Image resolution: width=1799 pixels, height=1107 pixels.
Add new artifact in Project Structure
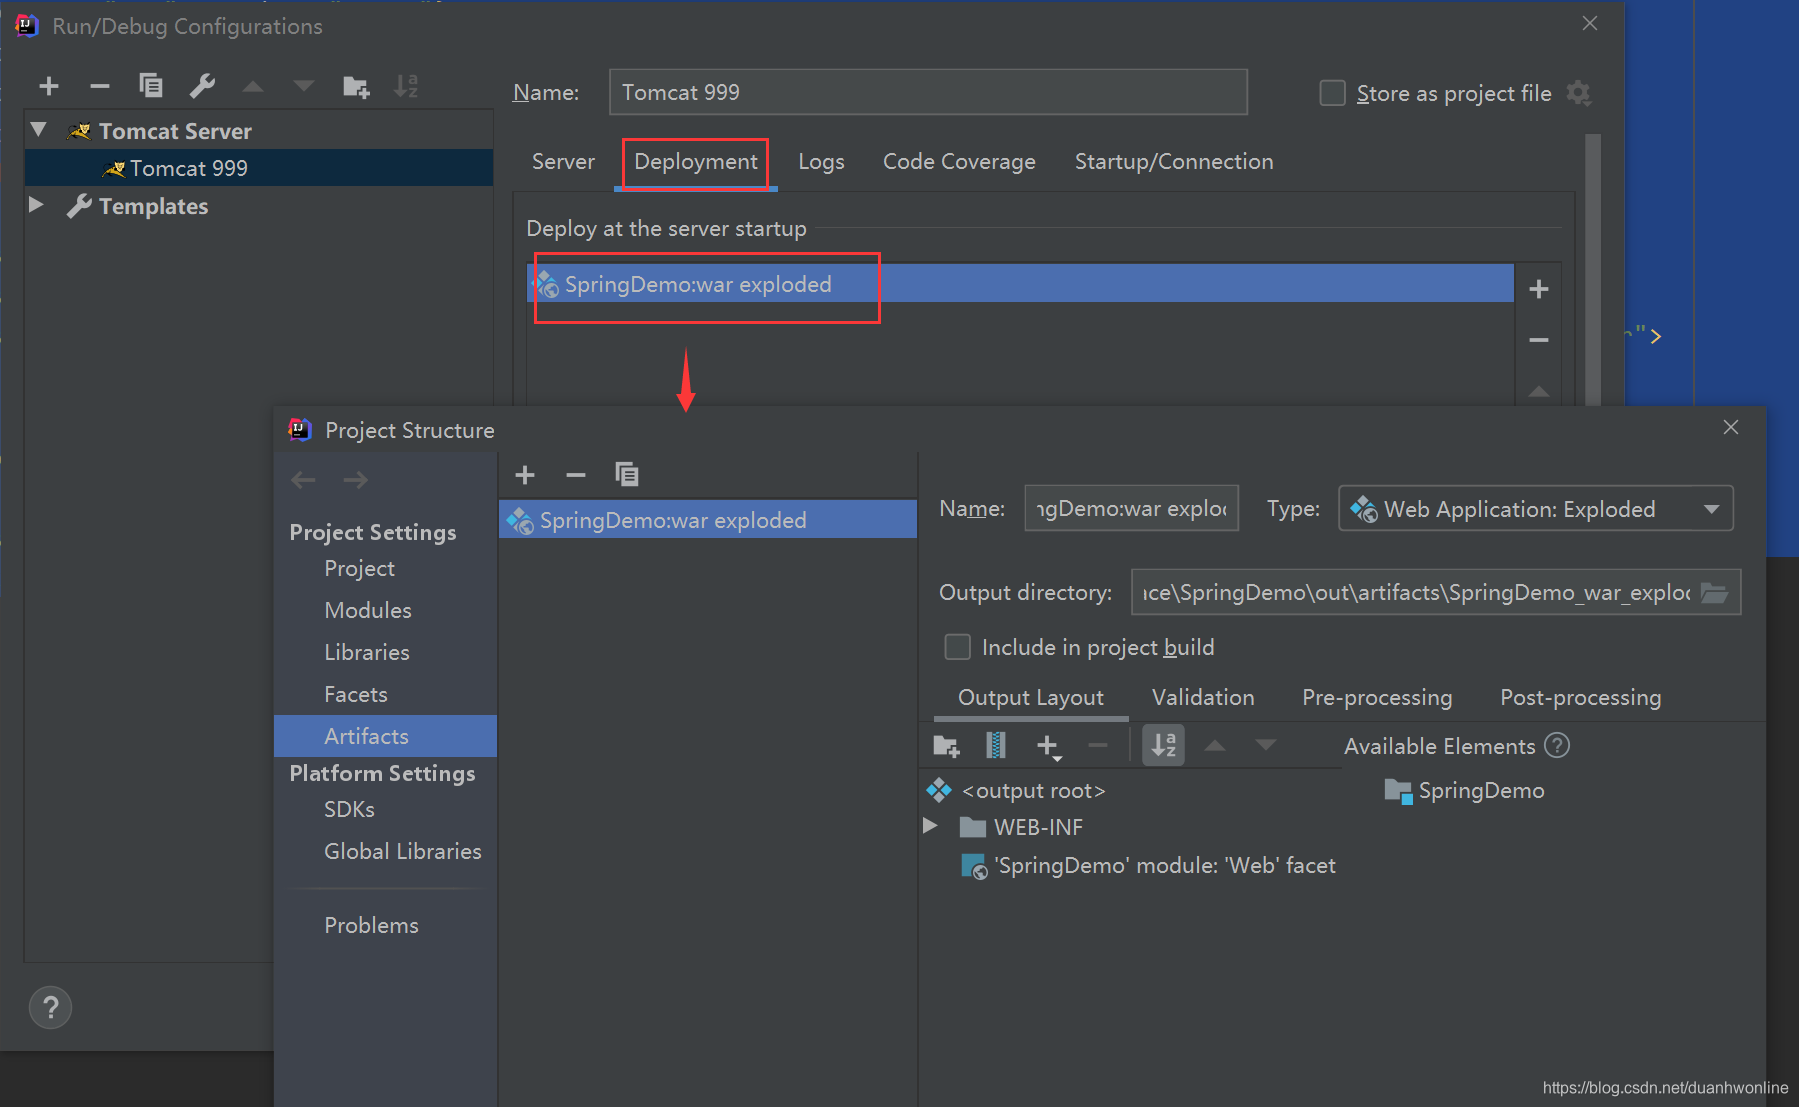tap(525, 475)
